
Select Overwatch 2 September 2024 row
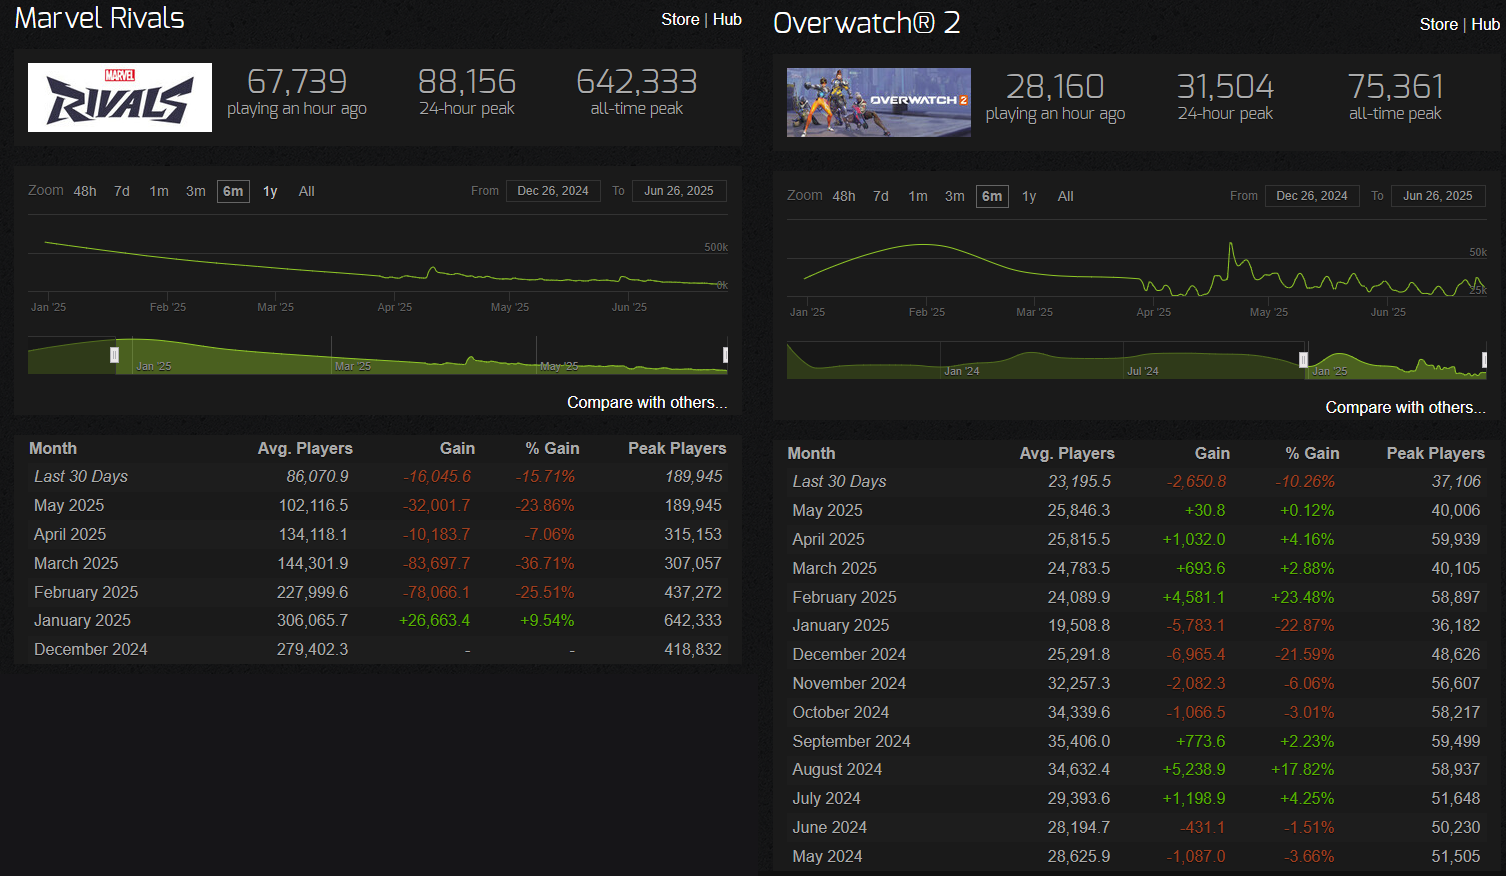pos(1137,741)
